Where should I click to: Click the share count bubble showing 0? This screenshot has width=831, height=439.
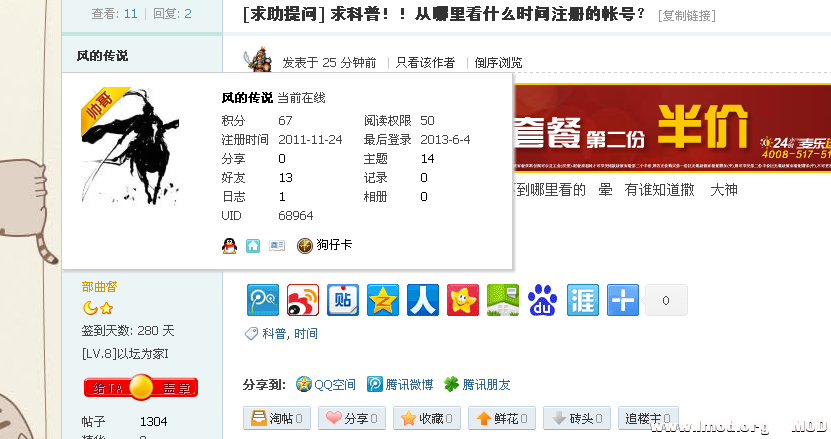(666, 300)
